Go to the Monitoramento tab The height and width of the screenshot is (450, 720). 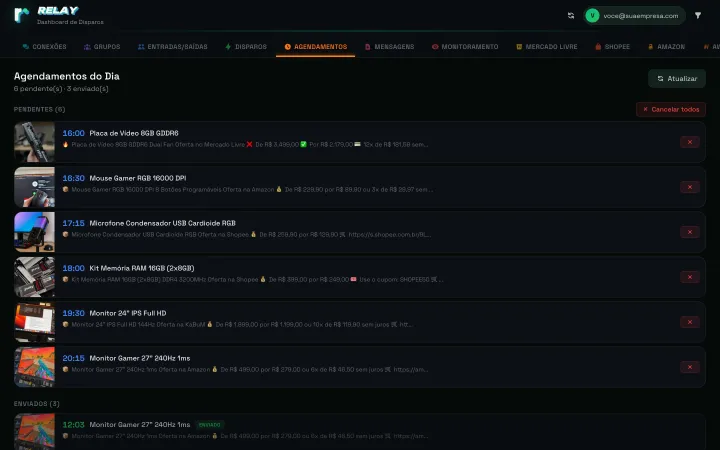point(465,47)
